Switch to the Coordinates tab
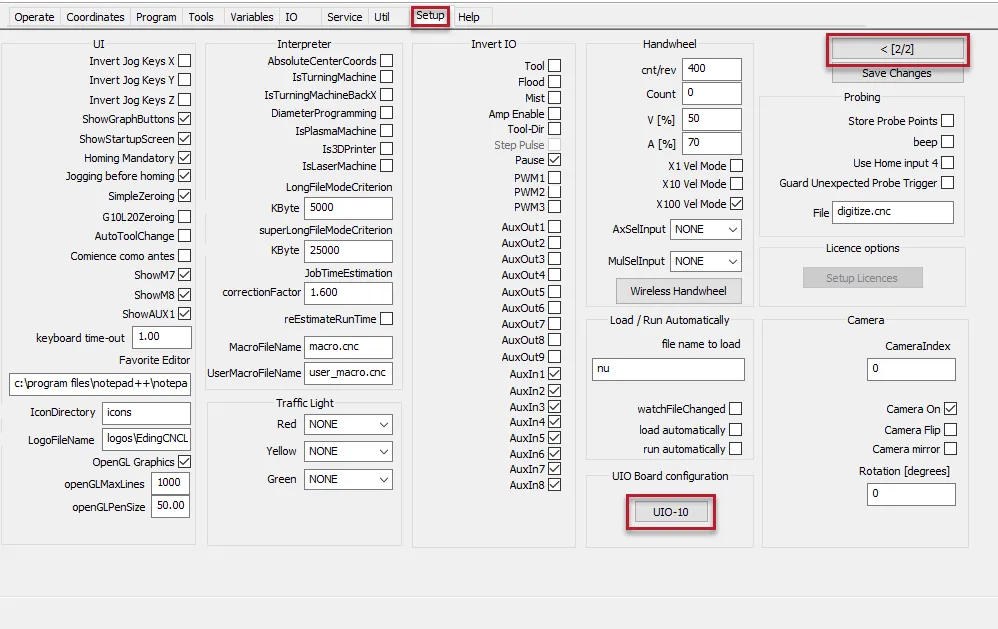Image resolution: width=998 pixels, height=629 pixels. (95, 17)
